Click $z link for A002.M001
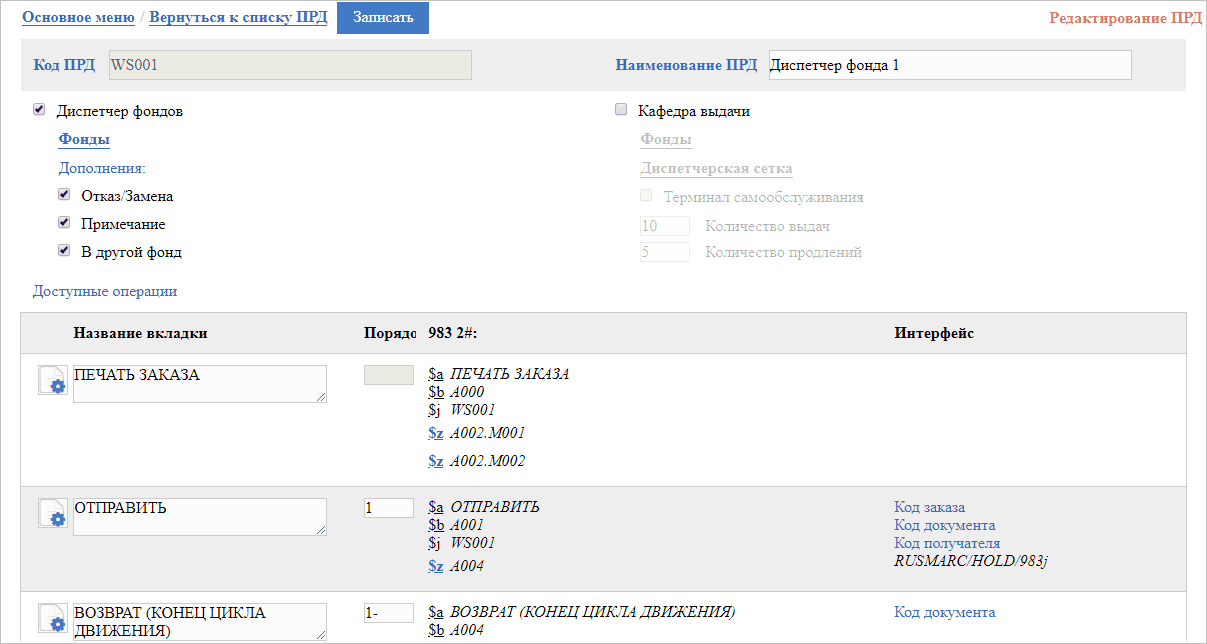The width and height of the screenshot is (1207, 644). [435, 433]
